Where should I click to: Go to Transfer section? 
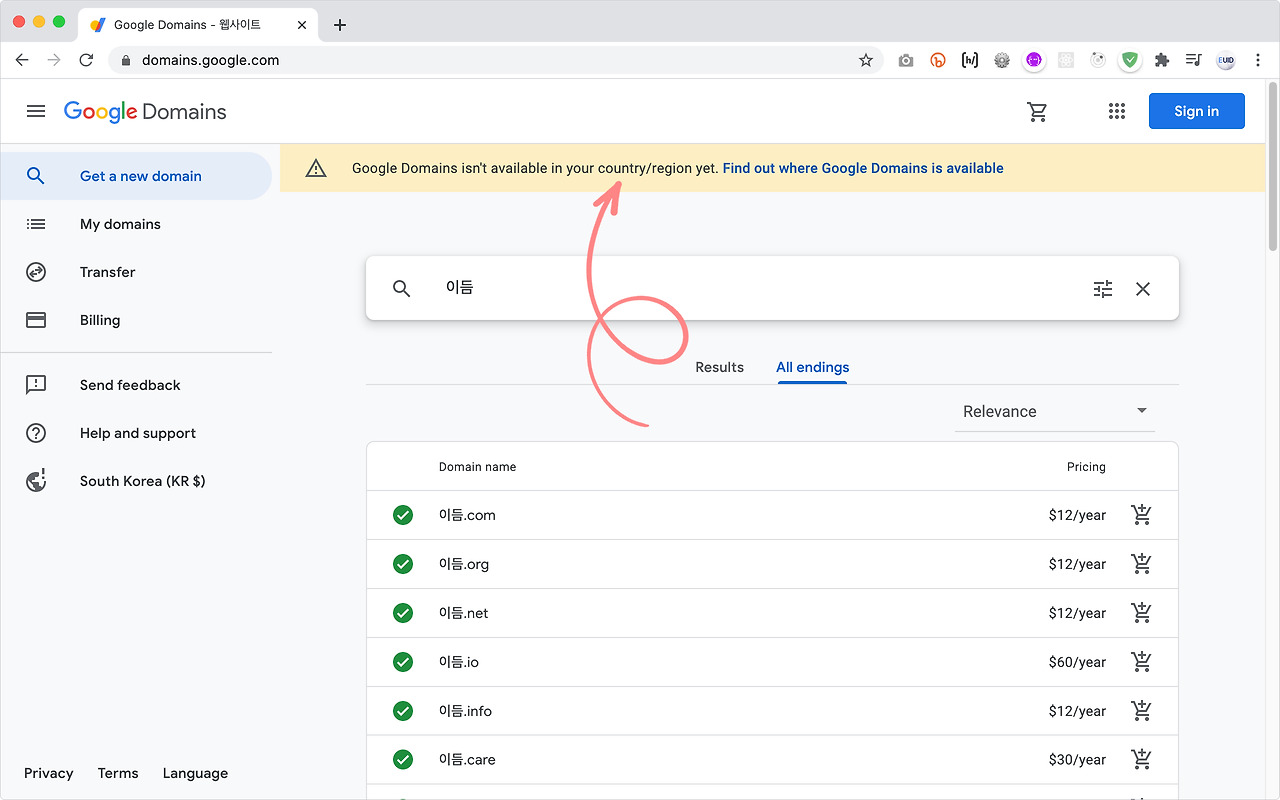[107, 272]
